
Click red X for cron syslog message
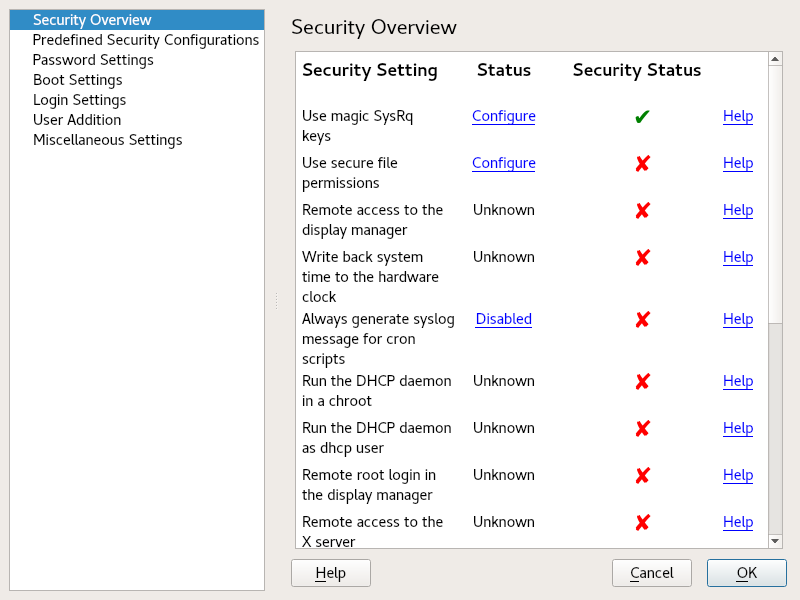click(642, 320)
